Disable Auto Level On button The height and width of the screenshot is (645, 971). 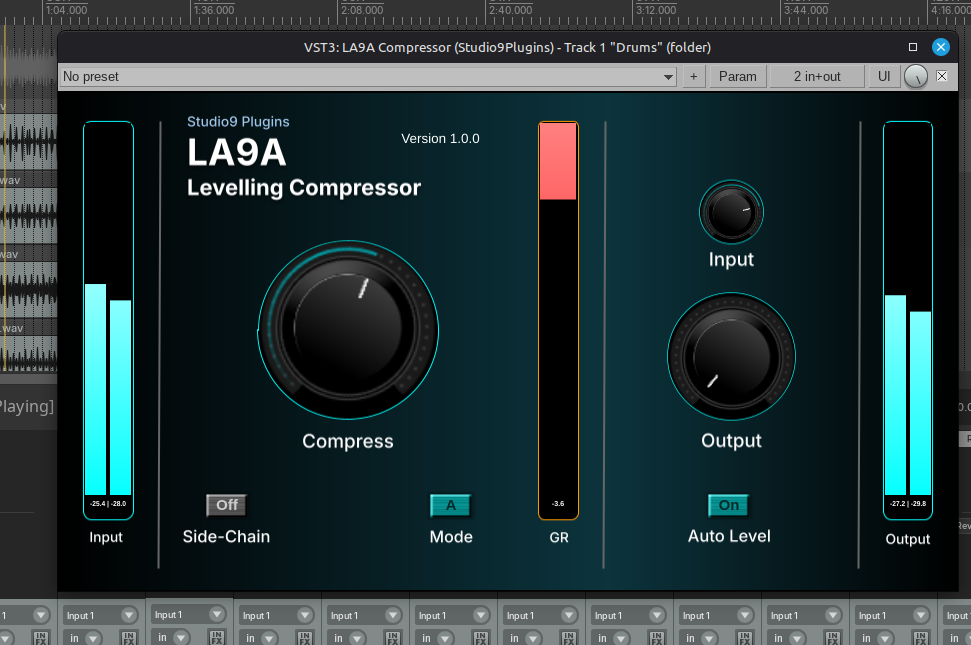[729, 505]
